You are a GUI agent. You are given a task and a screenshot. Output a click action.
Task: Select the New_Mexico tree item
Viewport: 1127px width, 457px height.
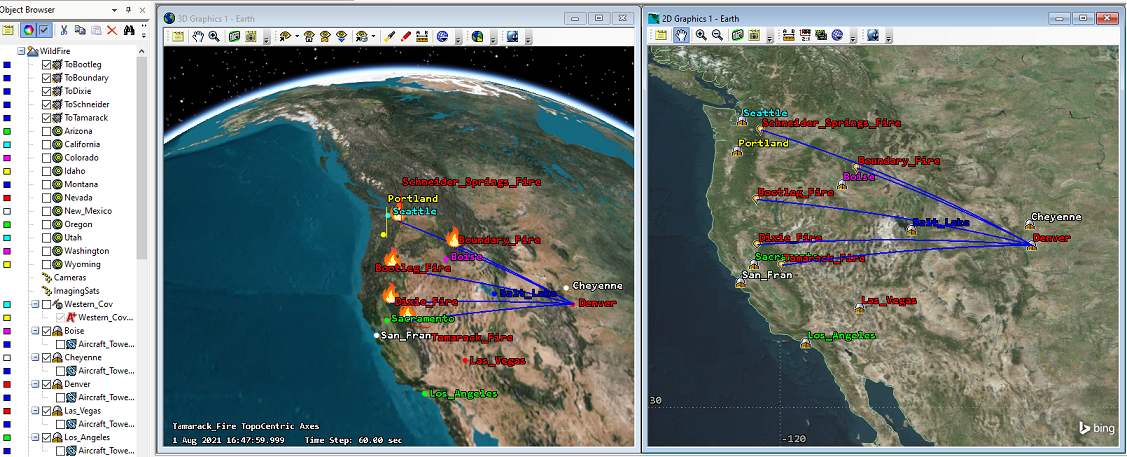[88, 211]
